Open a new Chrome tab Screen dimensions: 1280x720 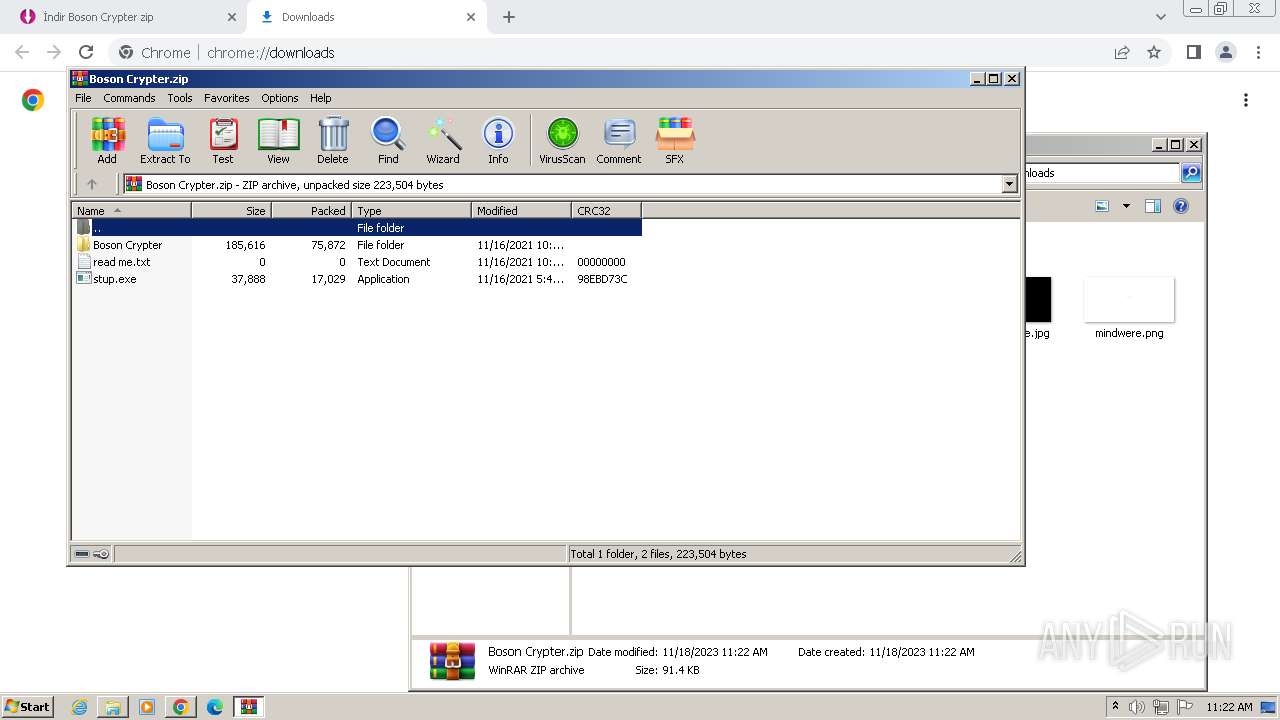pos(509,17)
